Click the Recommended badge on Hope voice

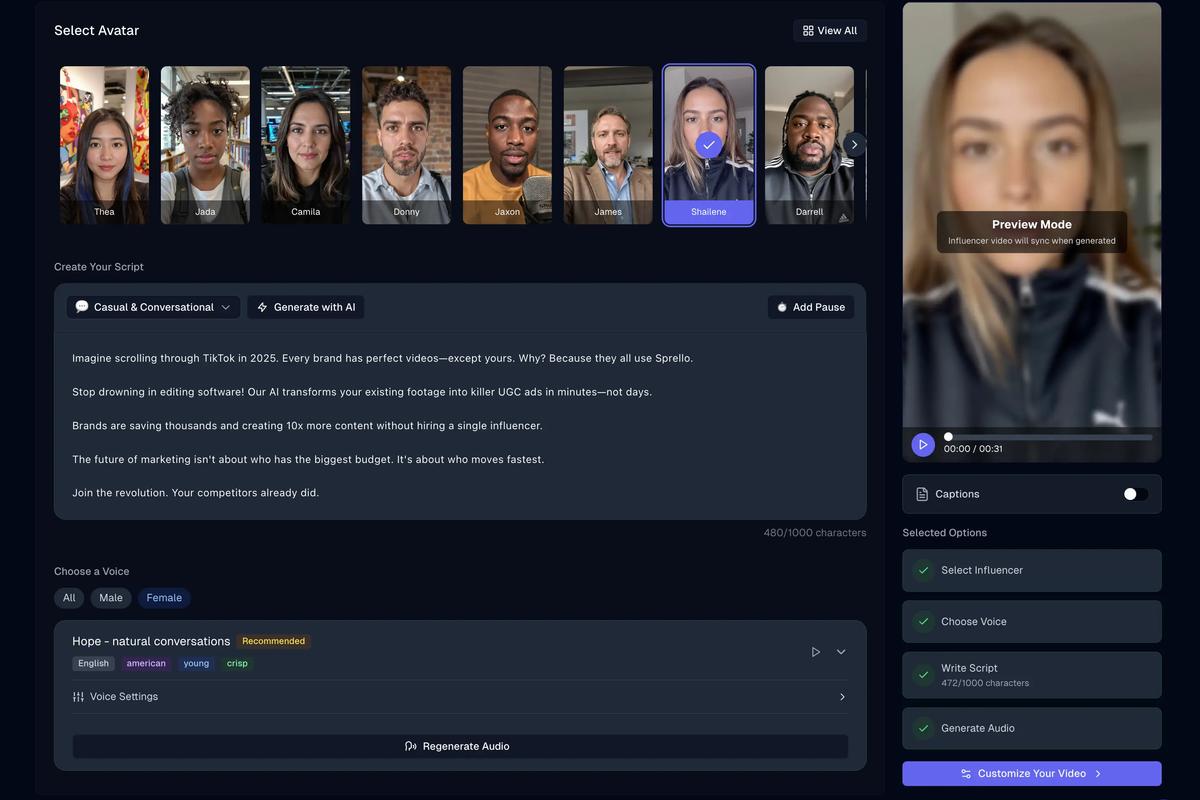pos(273,641)
